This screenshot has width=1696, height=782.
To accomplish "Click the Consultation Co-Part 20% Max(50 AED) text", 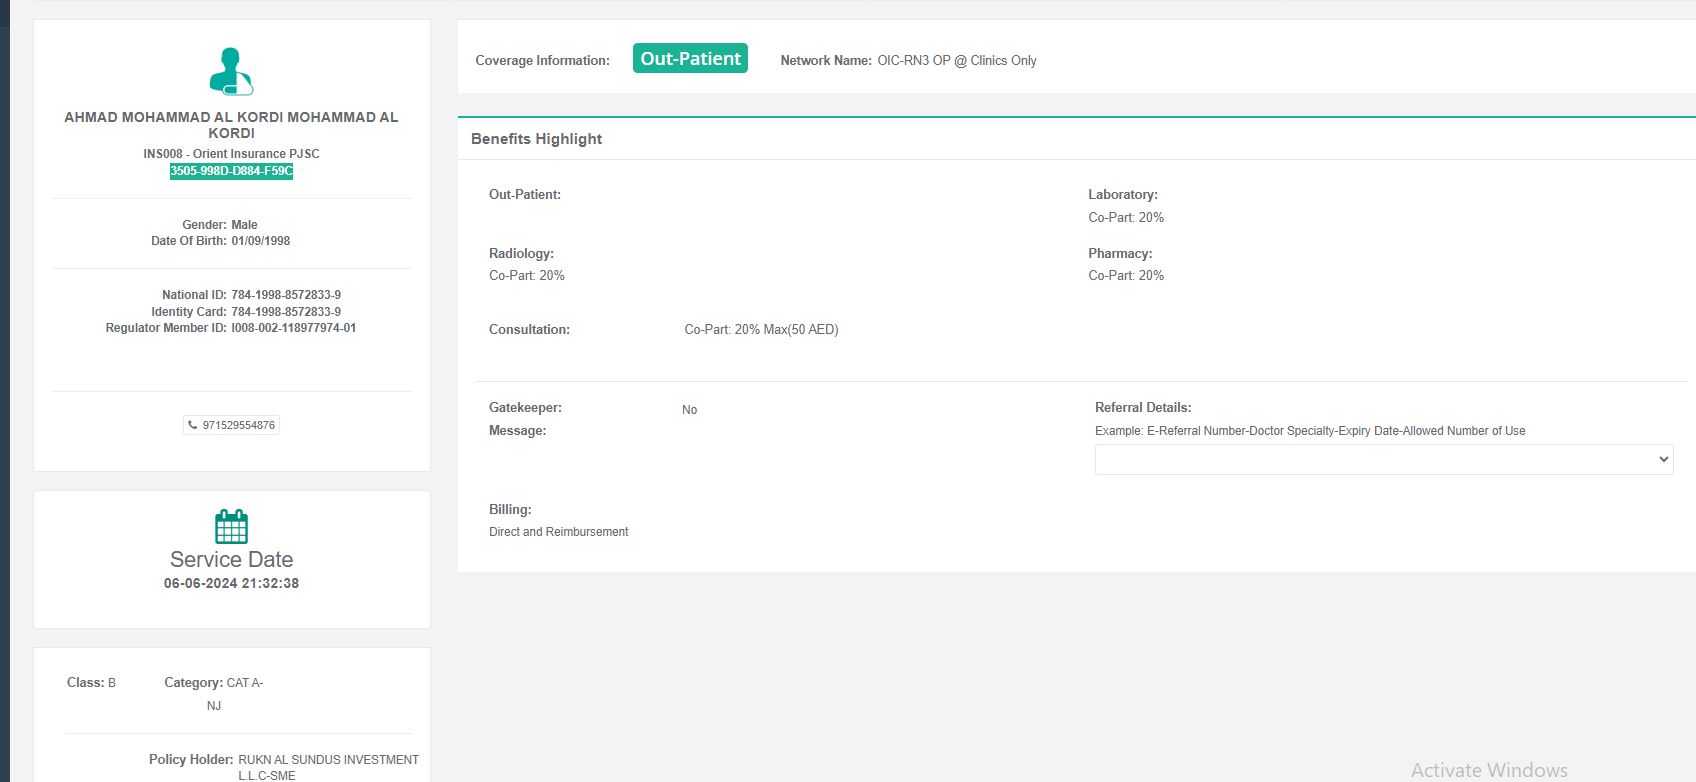I will 761,330.
